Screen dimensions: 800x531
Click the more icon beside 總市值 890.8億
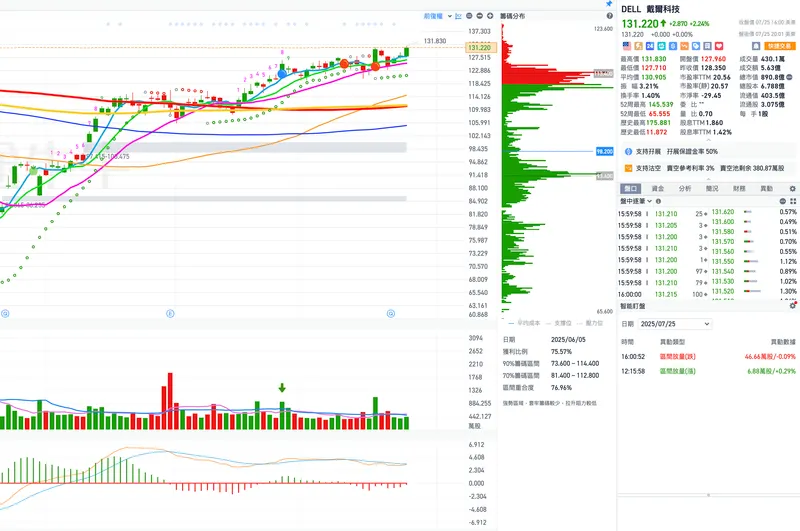[789, 77]
